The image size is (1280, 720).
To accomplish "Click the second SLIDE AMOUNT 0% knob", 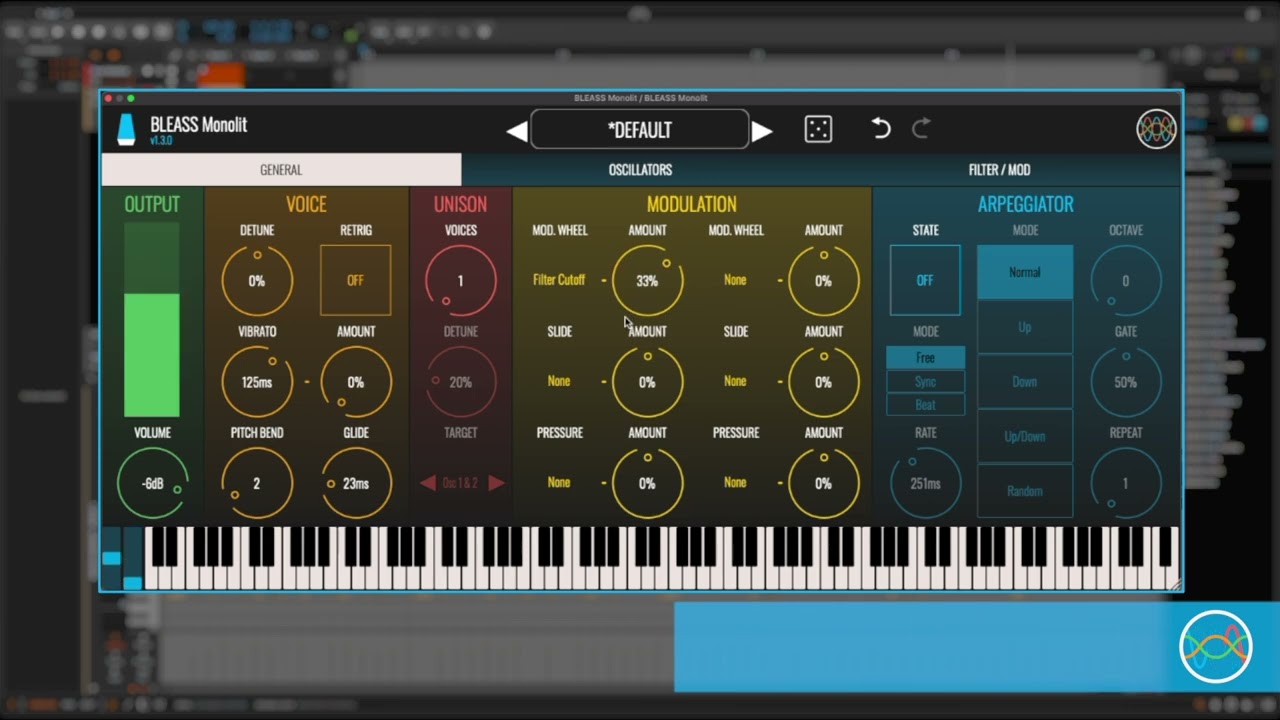I will (x=823, y=382).
